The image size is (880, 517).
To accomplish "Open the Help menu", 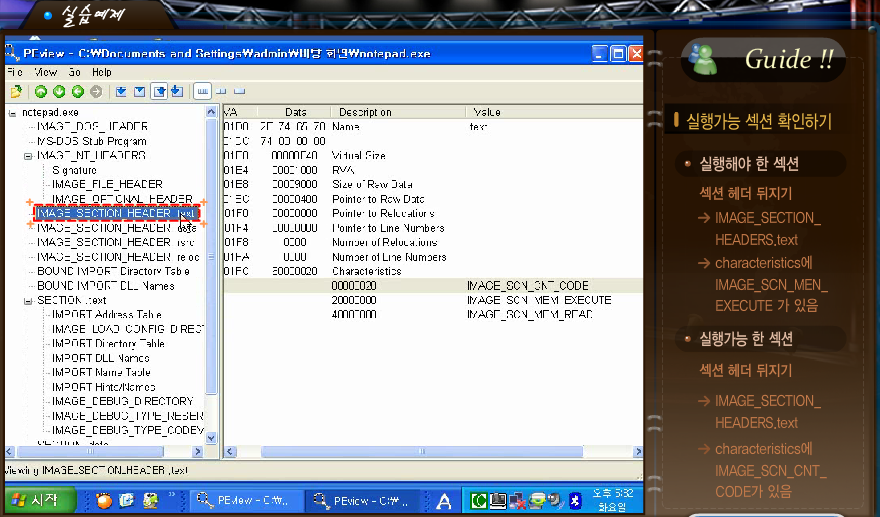I will (102, 72).
